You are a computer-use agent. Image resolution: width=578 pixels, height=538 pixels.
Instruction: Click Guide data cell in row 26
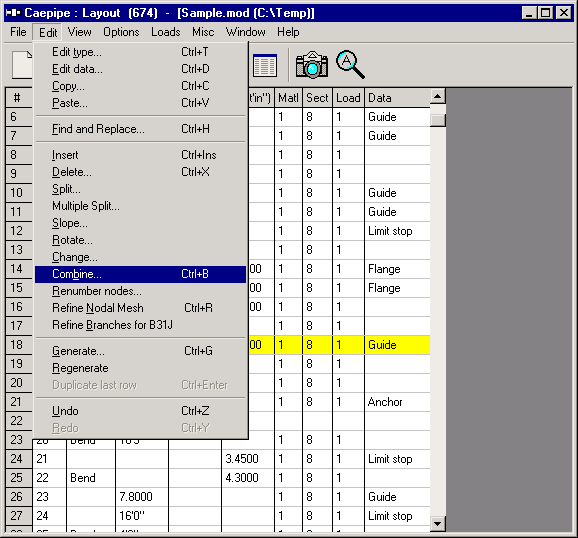coord(397,497)
